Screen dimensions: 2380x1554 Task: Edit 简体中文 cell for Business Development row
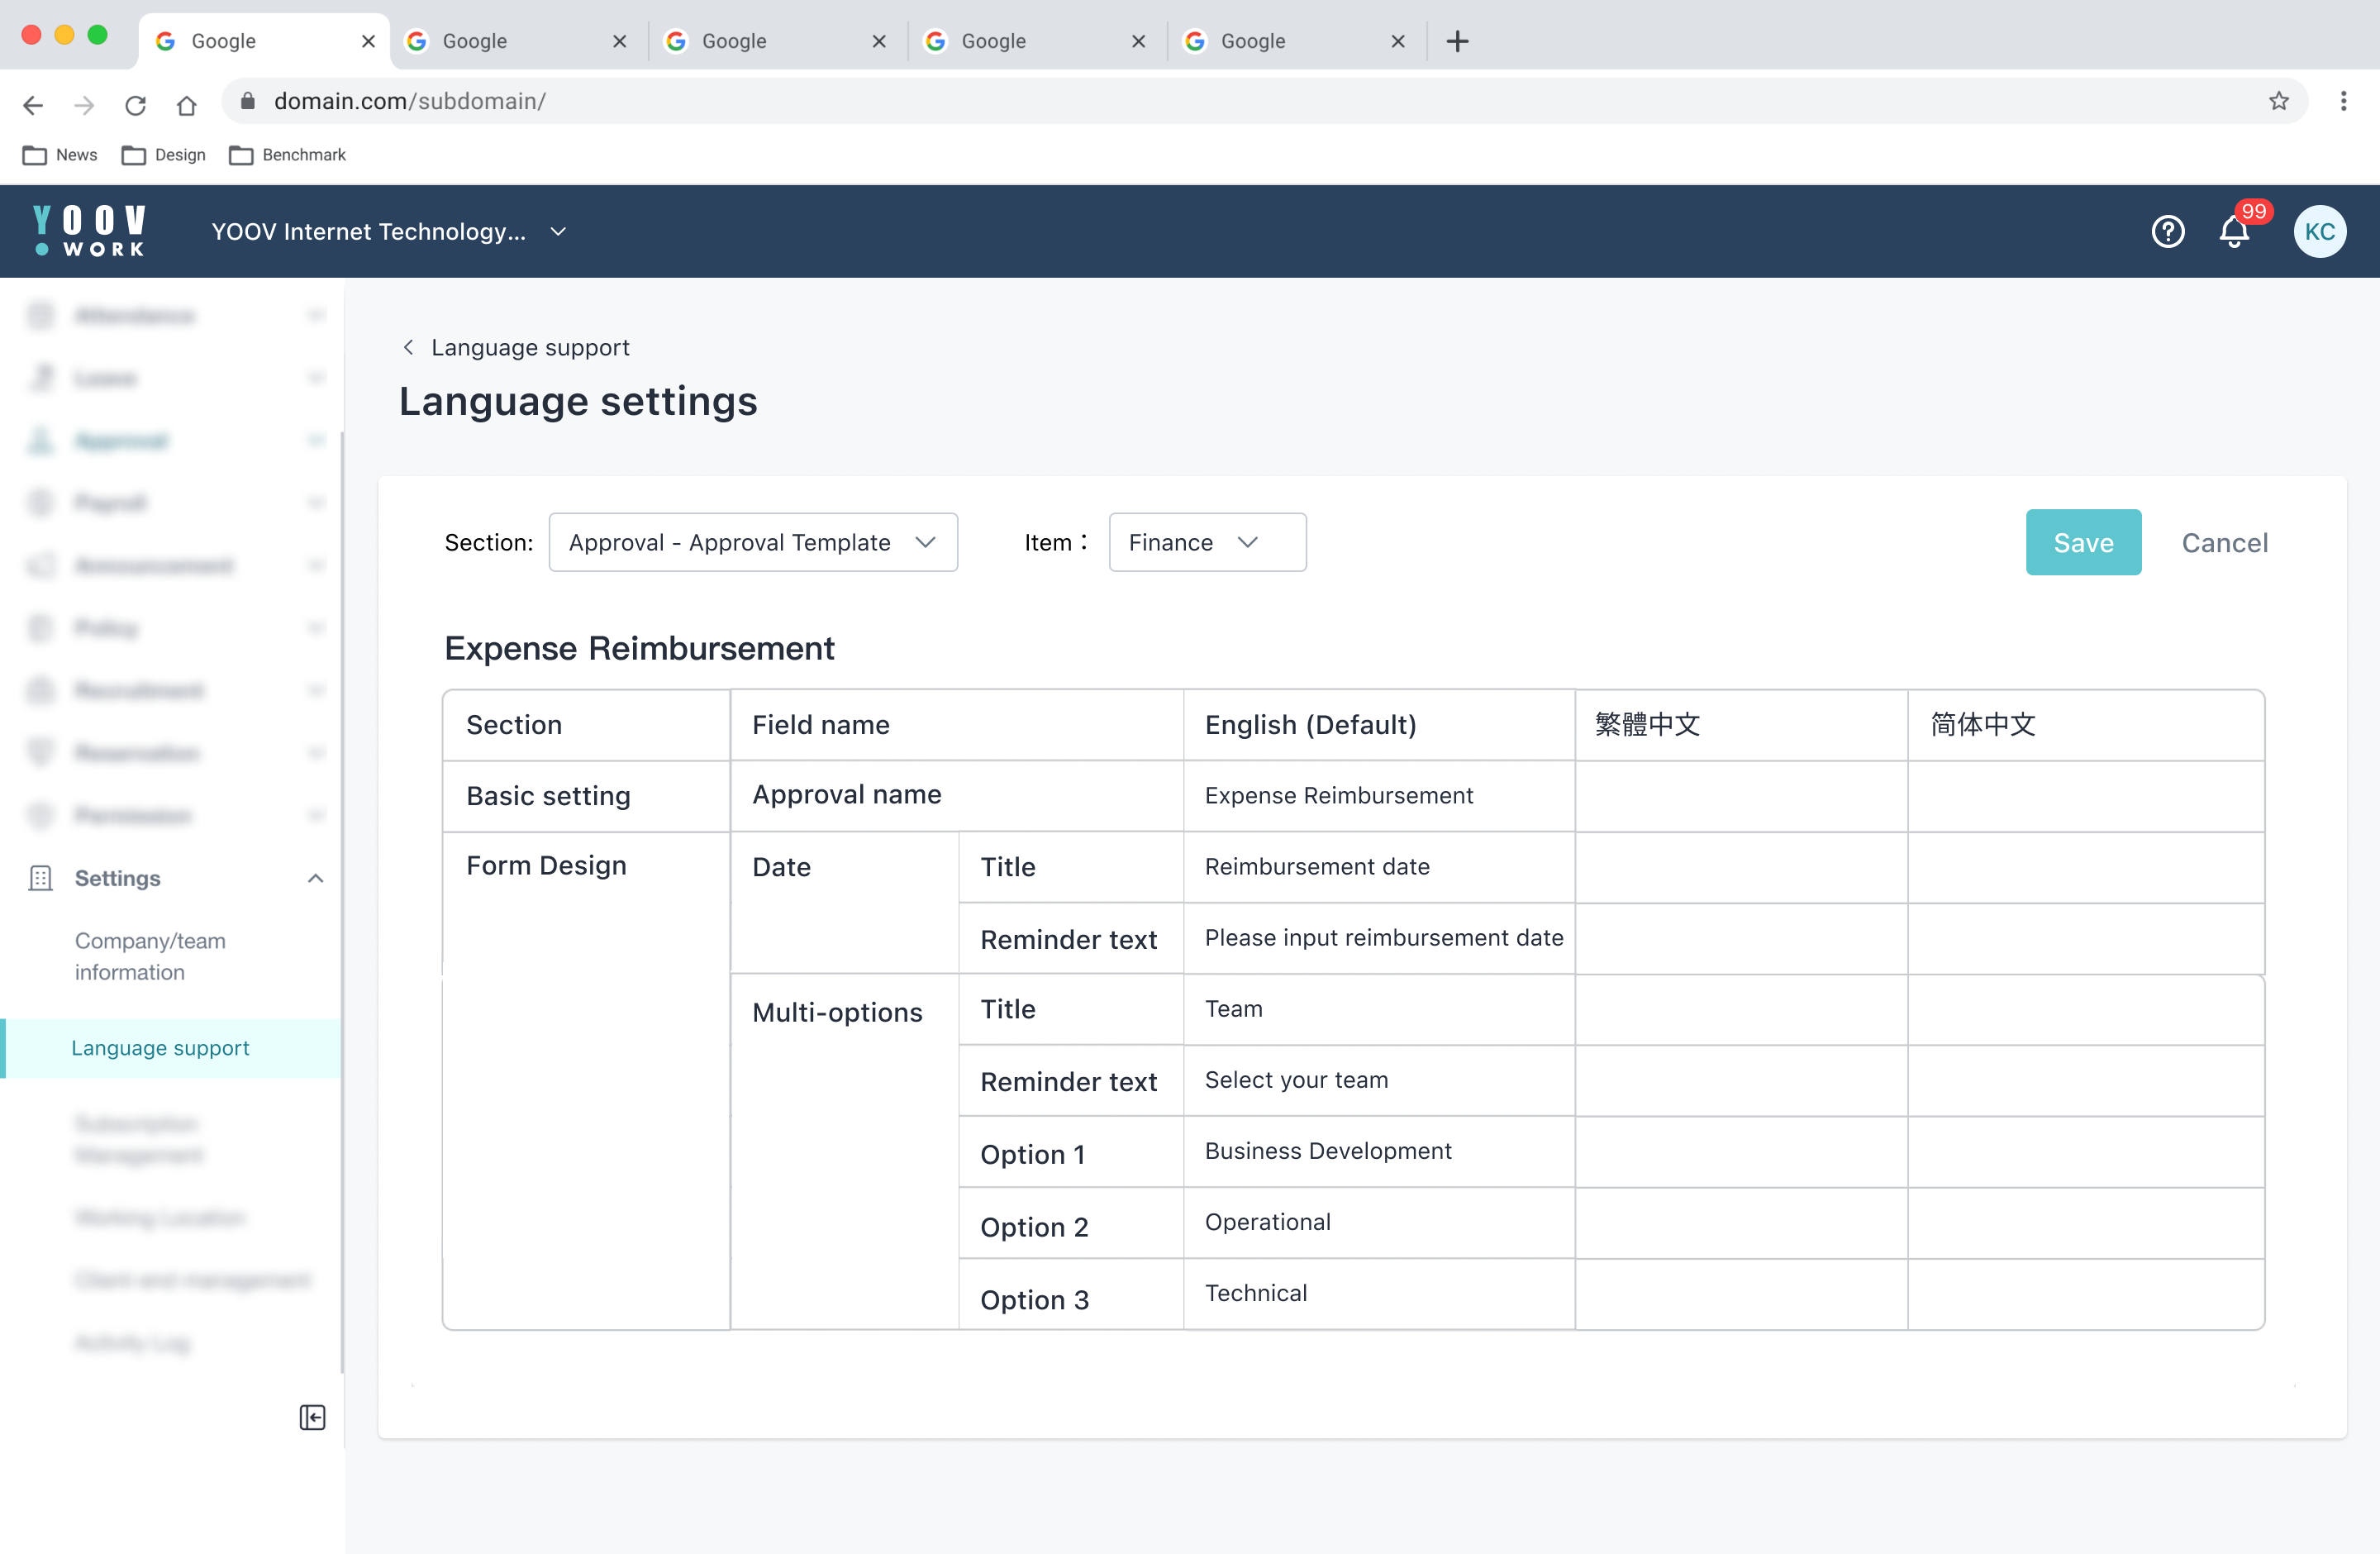(x=2085, y=1152)
